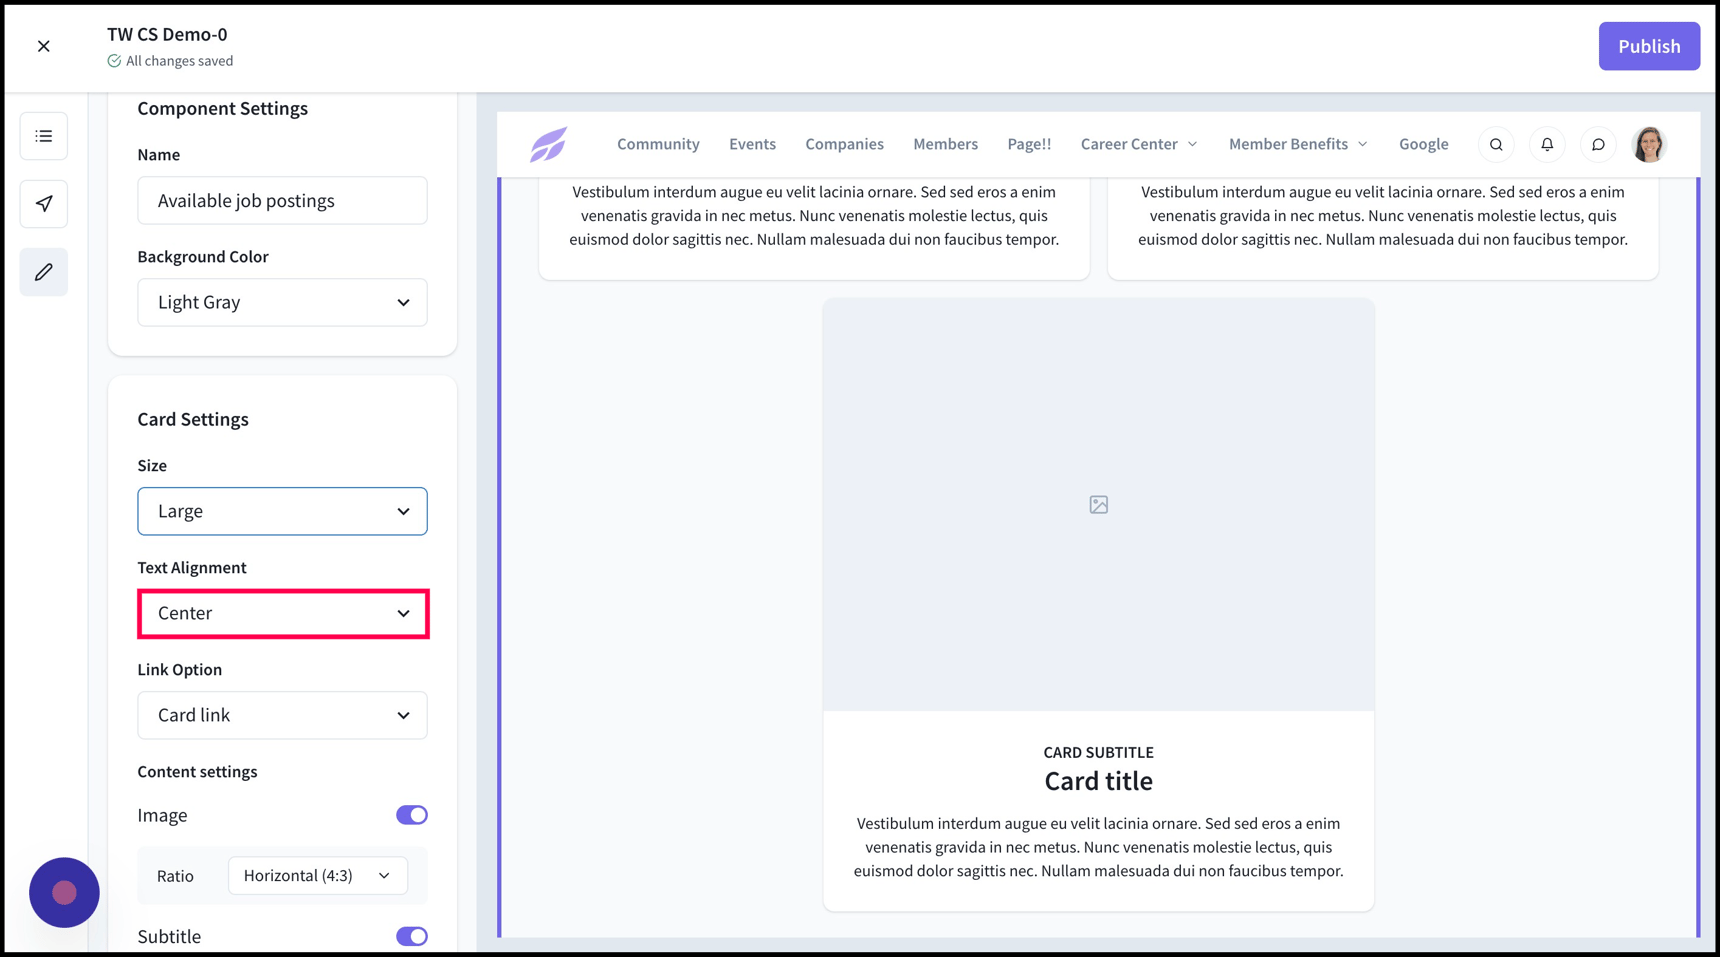Open the Members nav item
The width and height of the screenshot is (1720, 957).
945,144
